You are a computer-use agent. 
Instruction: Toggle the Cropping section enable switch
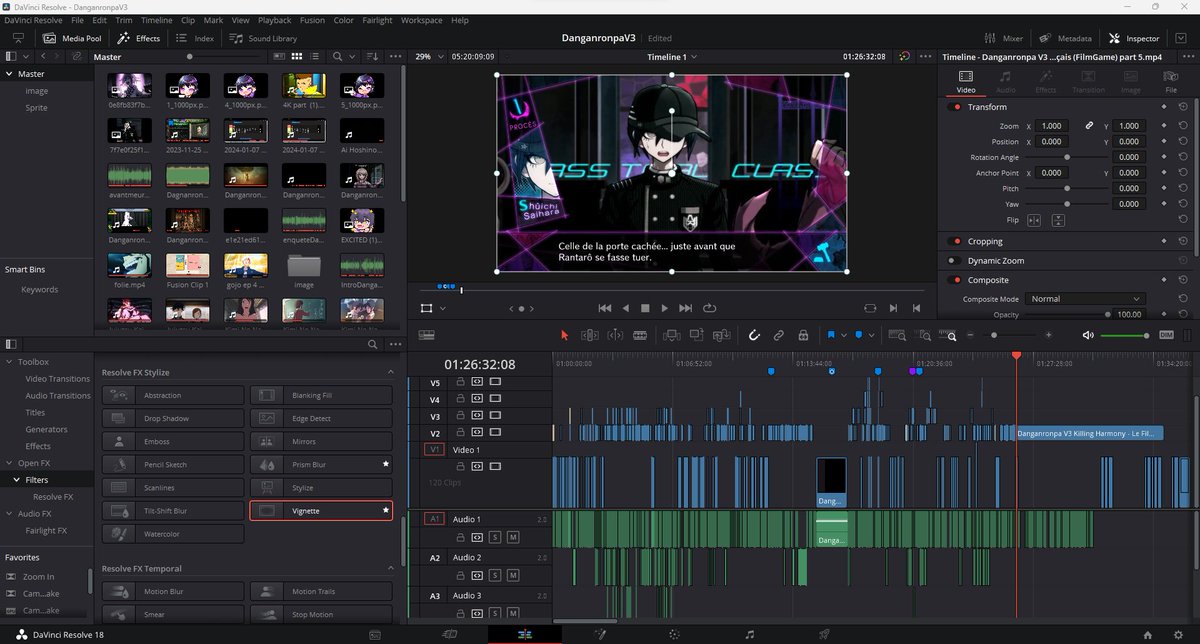[955, 241]
